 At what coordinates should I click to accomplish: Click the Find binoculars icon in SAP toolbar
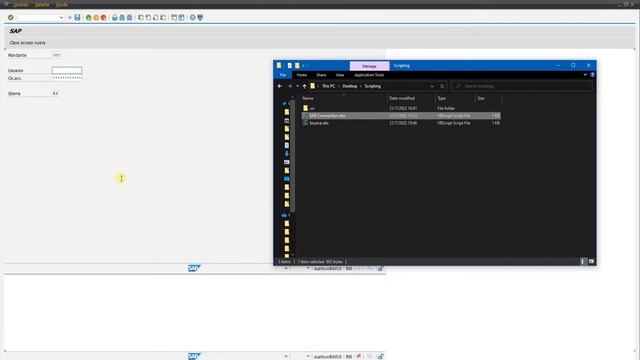[122, 18]
